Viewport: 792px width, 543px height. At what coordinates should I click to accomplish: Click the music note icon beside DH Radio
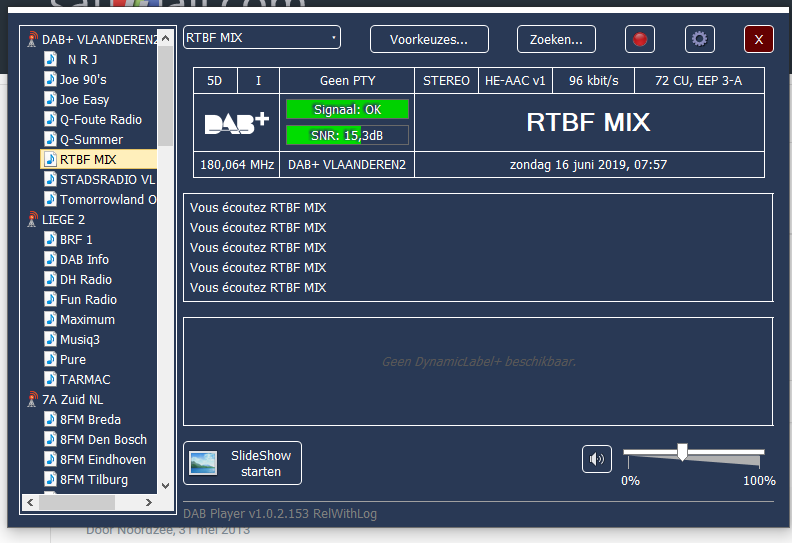click(51, 279)
